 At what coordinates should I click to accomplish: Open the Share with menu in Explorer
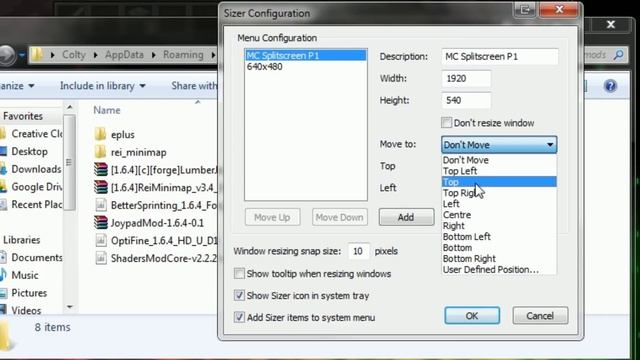click(194, 86)
